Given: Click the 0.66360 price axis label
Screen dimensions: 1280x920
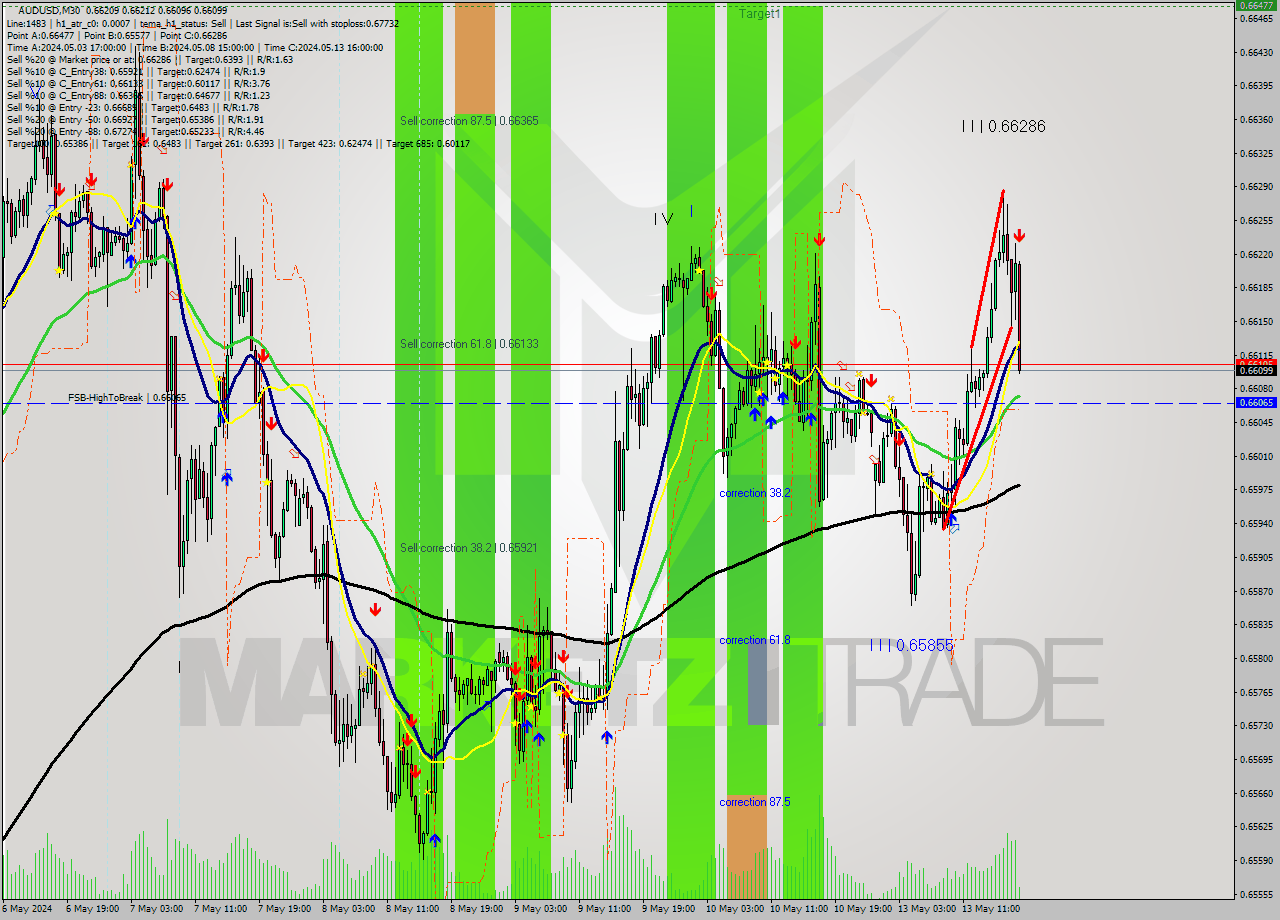Looking at the screenshot, I should tap(1257, 119).
